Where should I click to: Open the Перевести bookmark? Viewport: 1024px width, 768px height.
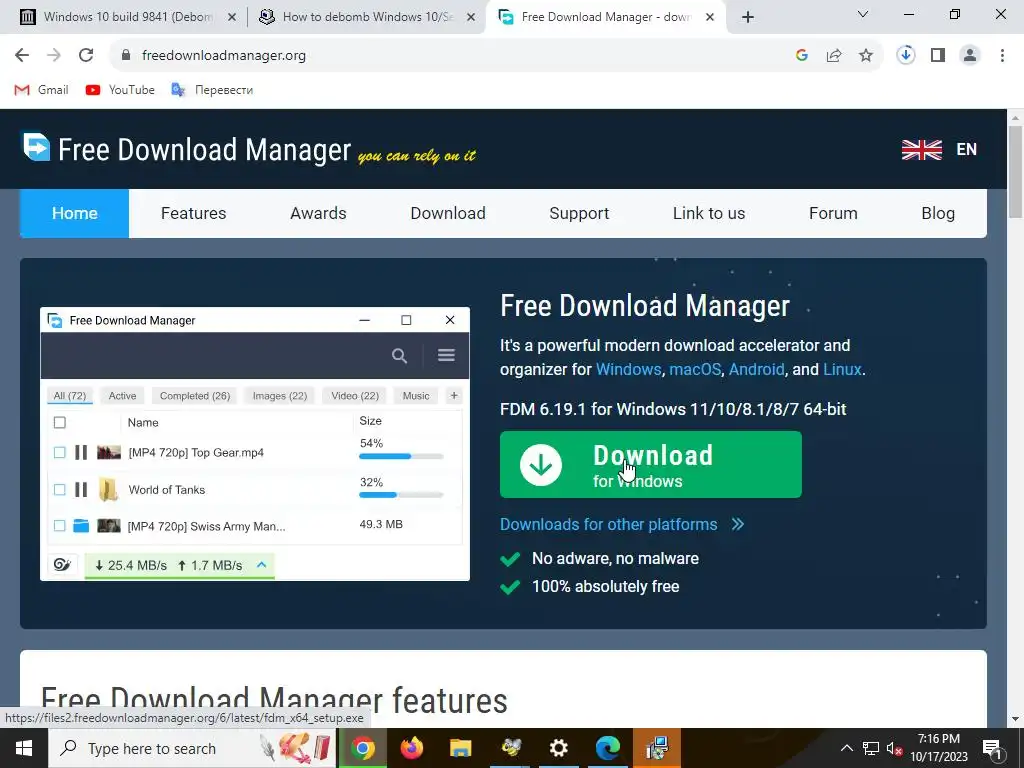tap(212, 90)
